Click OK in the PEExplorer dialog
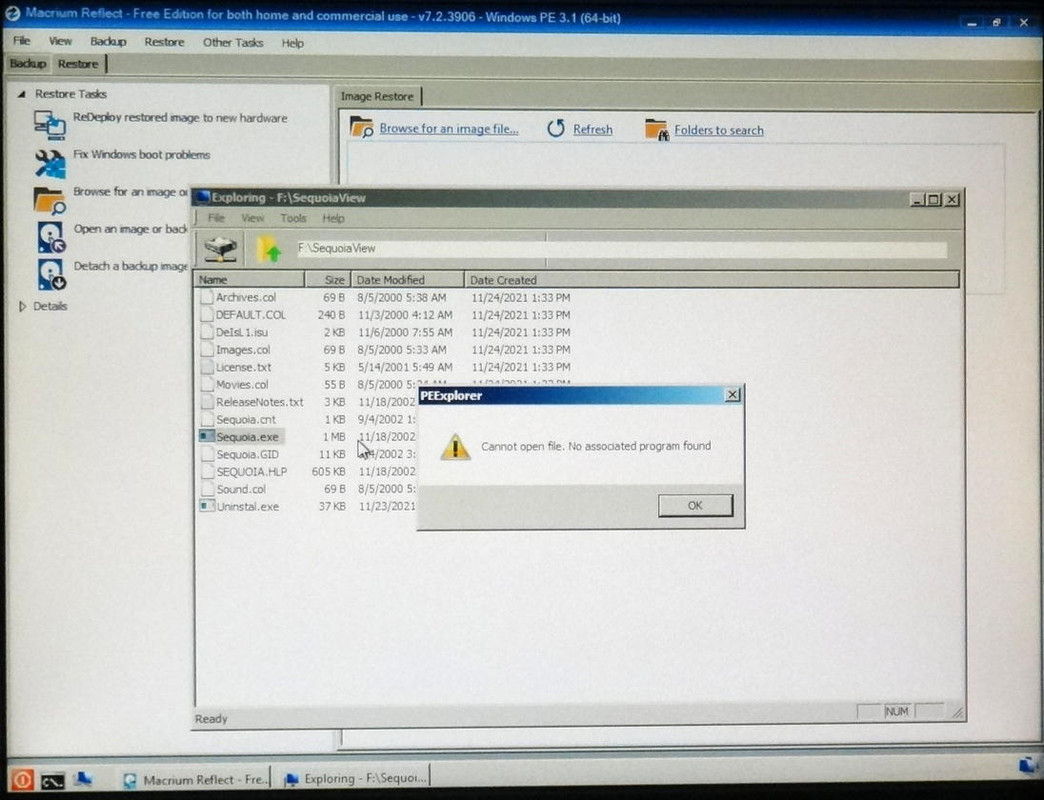Image resolution: width=1044 pixels, height=800 pixels. pos(695,505)
